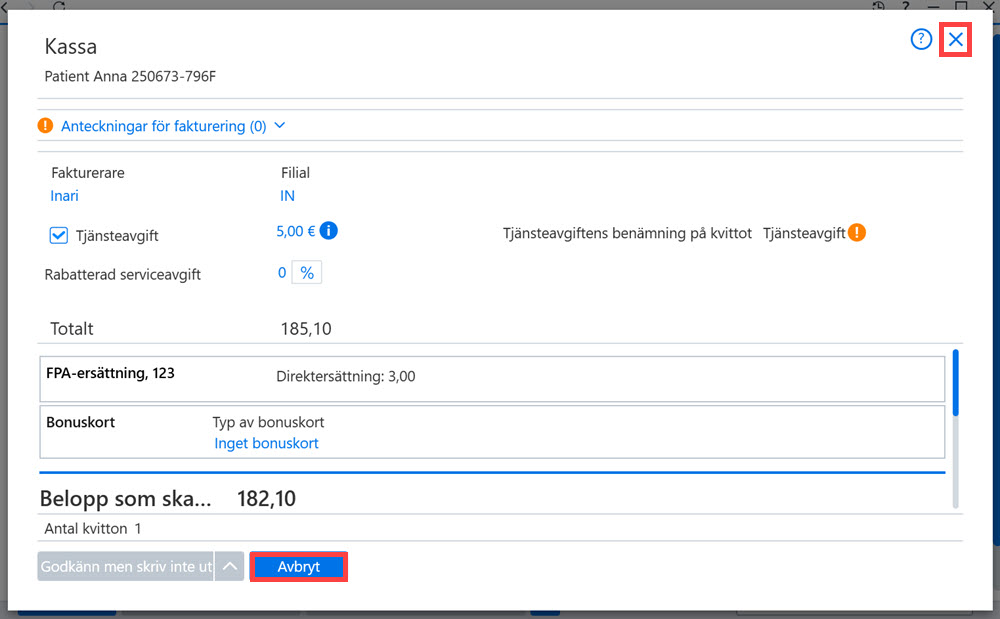Viewport: 1000px width, 619px height.
Task: Click the rabatterad serviceavgift value 0
Action: [x=282, y=273]
